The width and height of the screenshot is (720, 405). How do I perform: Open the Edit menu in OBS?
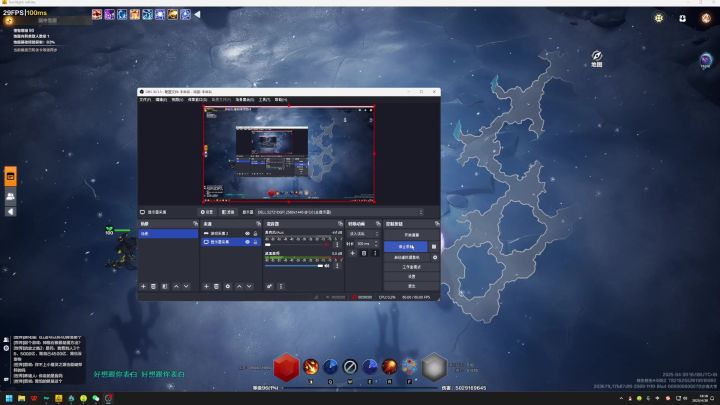click(161, 100)
